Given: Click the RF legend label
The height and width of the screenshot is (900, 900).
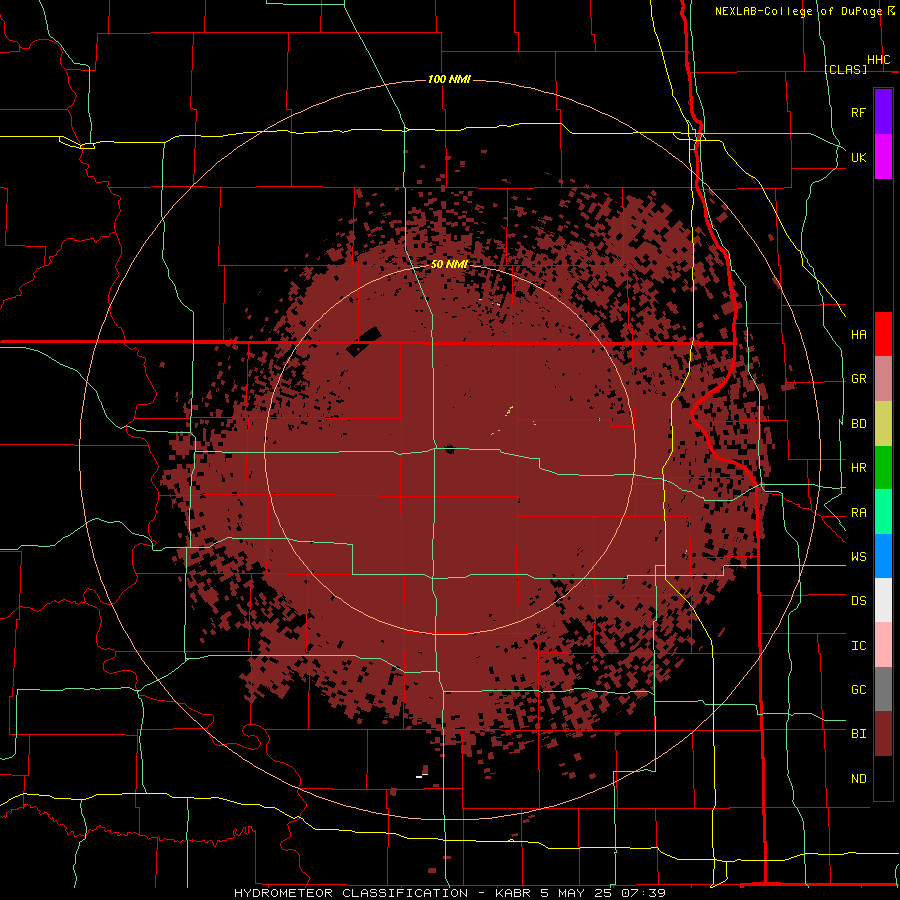Looking at the screenshot, I should click(859, 112).
